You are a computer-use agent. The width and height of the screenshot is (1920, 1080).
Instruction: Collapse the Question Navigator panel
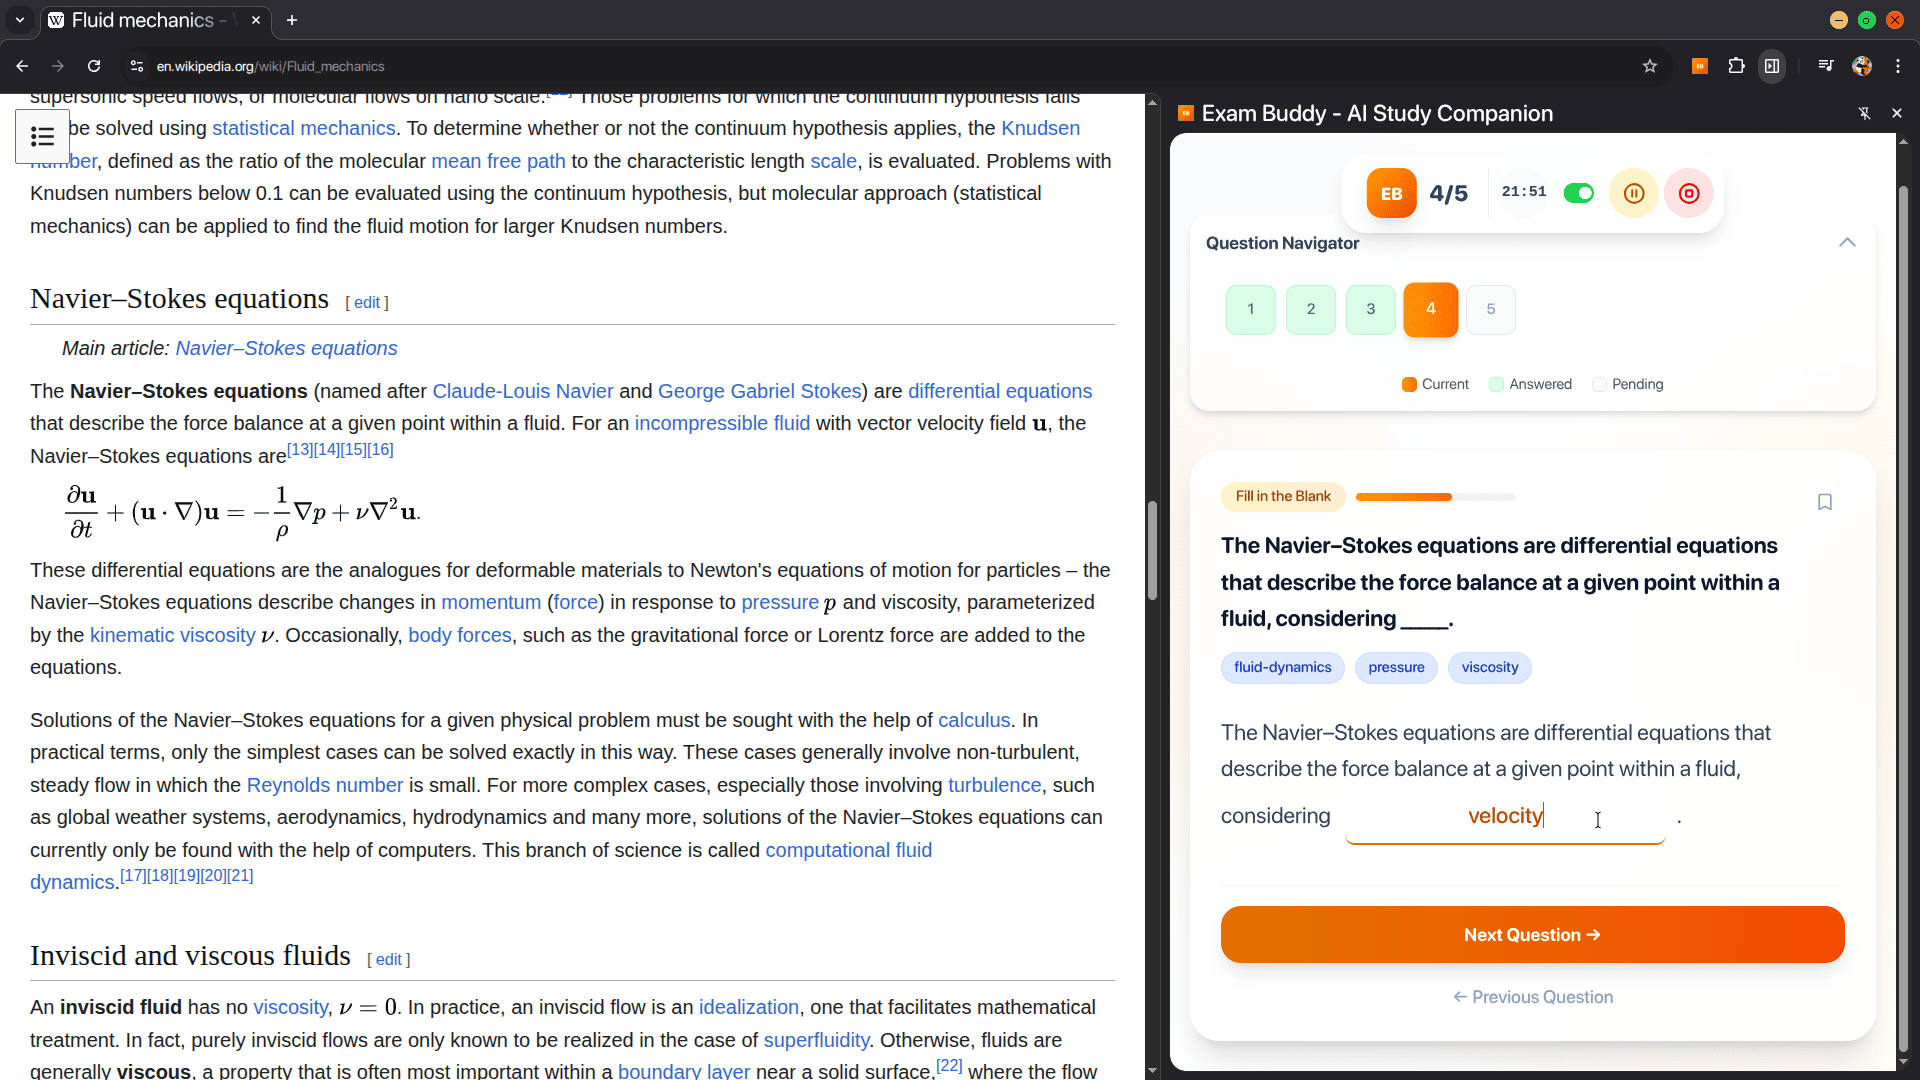tap(1847, 243)
